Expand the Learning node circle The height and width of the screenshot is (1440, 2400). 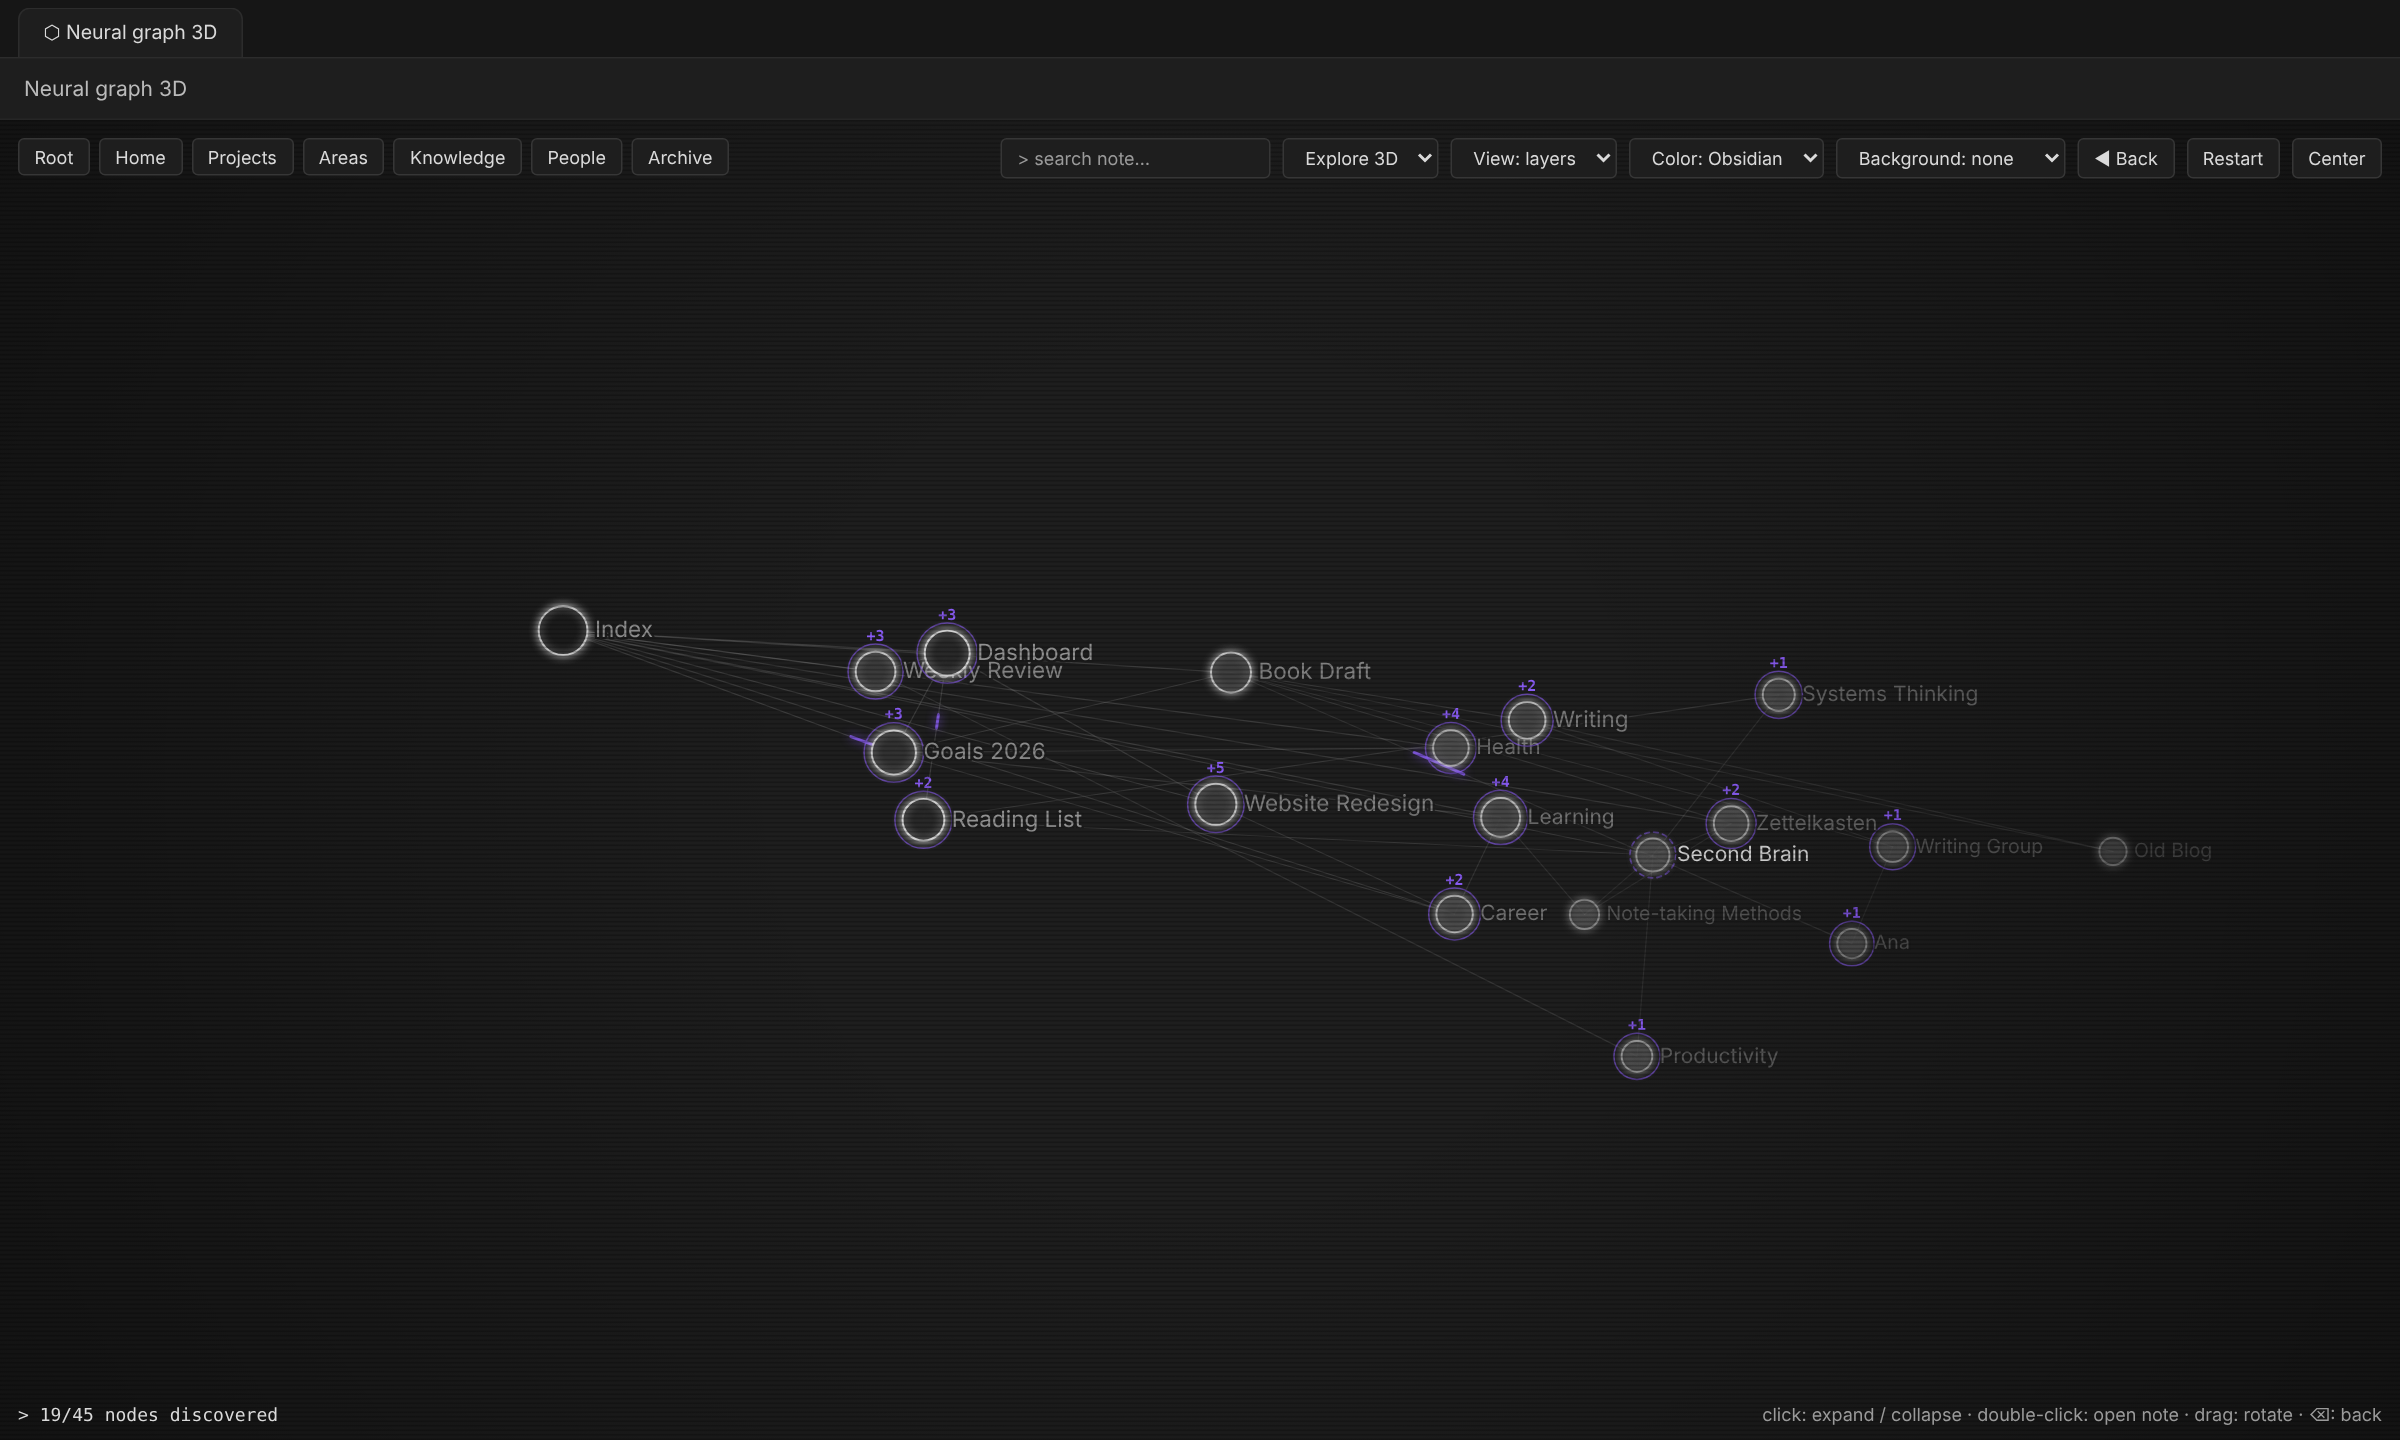tap(1499, 818)
